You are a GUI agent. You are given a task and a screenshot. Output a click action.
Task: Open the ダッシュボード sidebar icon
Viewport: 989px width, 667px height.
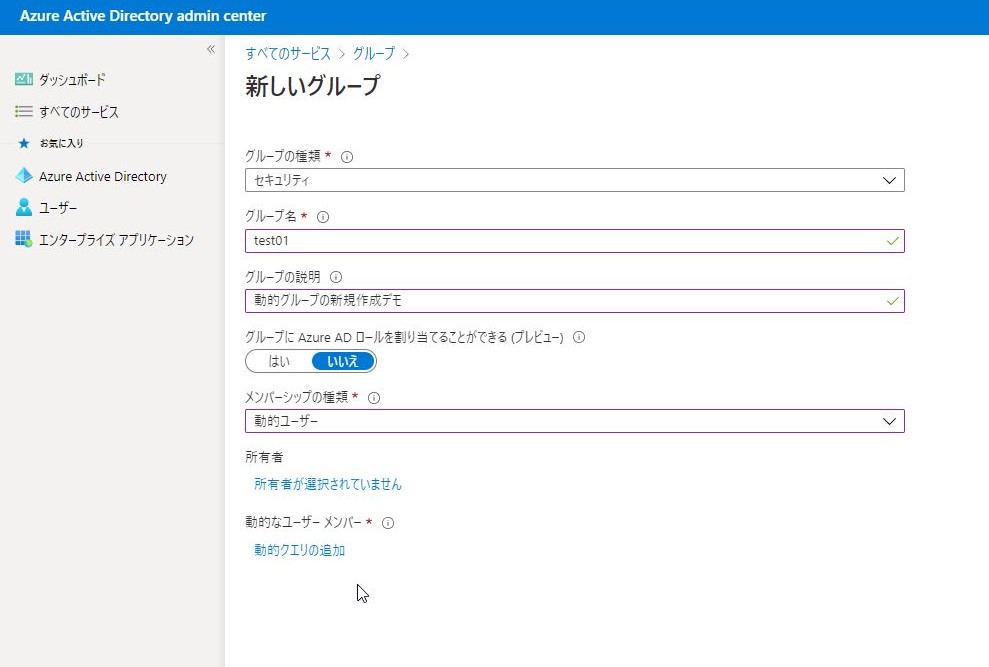click(x=22, y=79)
